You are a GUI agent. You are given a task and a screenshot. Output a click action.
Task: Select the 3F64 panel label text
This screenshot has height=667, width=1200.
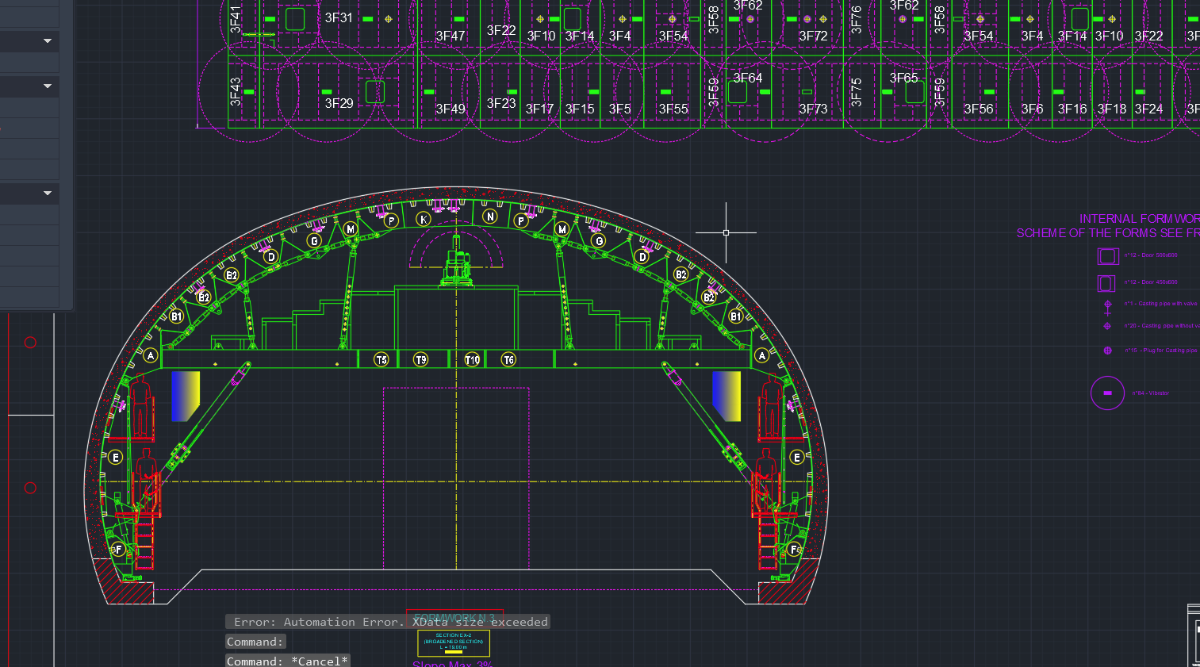(x=748, y=78)
